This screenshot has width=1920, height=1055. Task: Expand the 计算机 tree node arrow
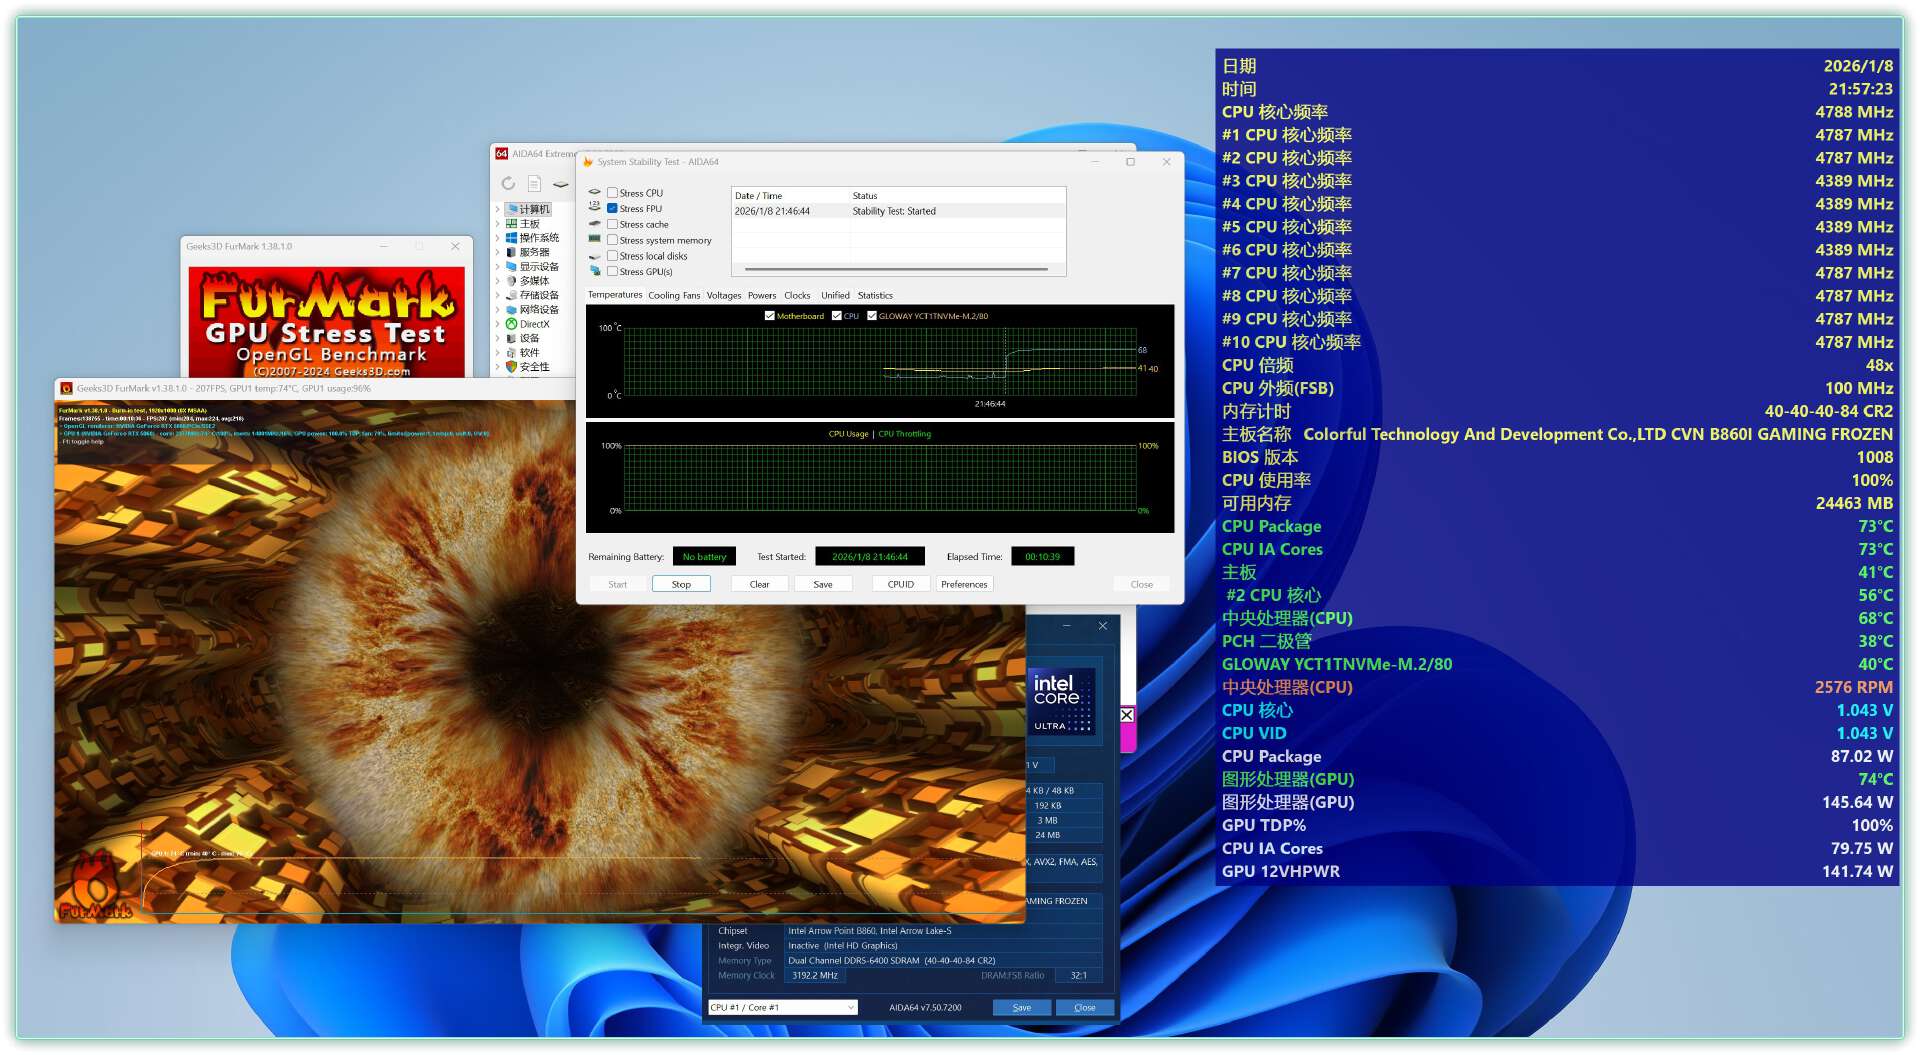coord(498,209)
